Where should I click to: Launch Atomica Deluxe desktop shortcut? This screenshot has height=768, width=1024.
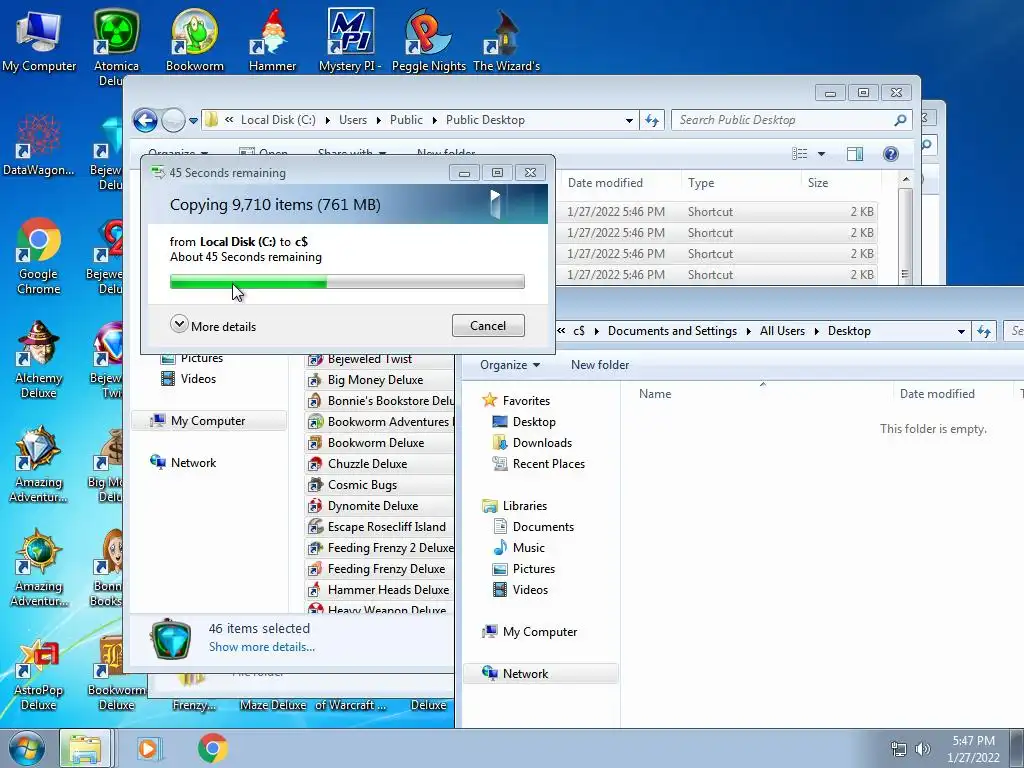click(116, 47)
